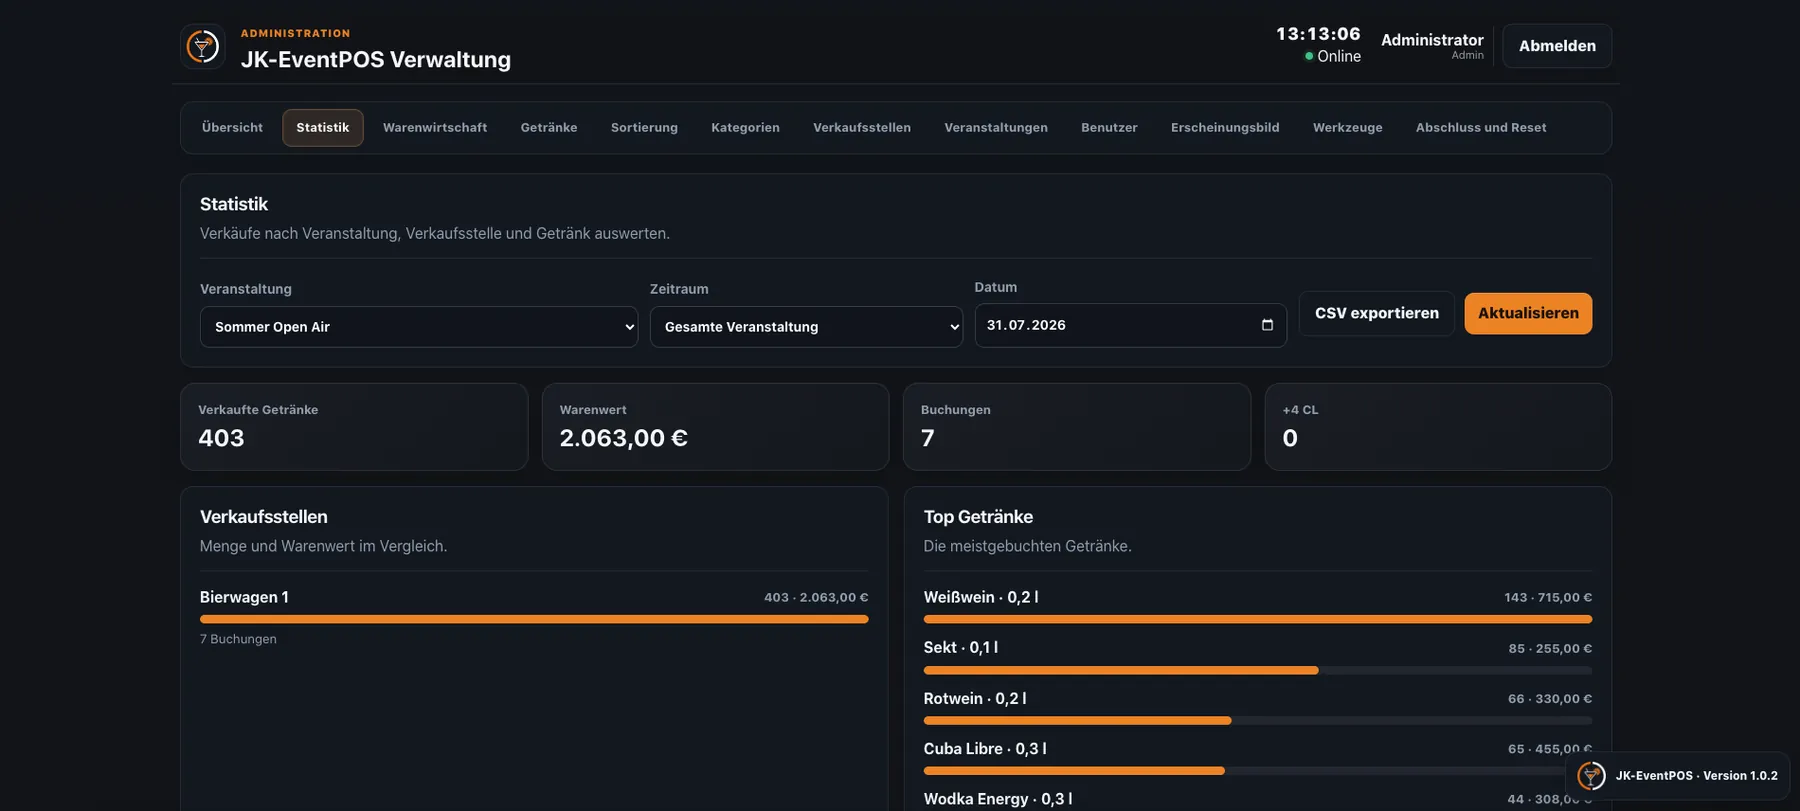Image resolution: width=1800 pixels, height=811 pixels.
Task: Click the Sekt 0,1 l progress bar
Action: 1258,671
